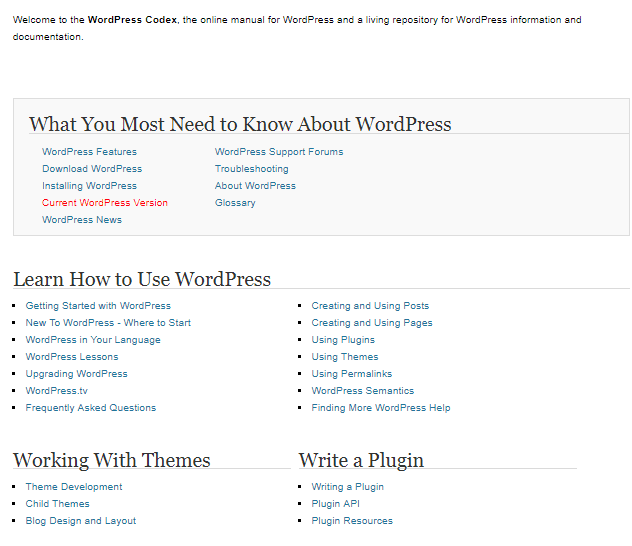Go to Troubleshooting link
The height and width of the screenshot is (546, 632).
tap(252, 169)
